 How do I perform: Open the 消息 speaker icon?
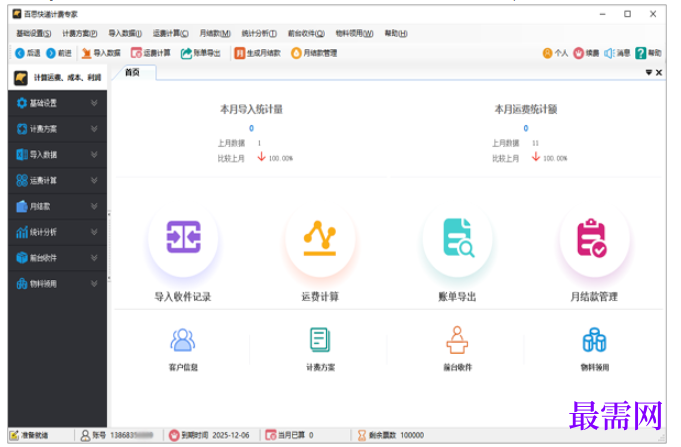pos(609,53)
